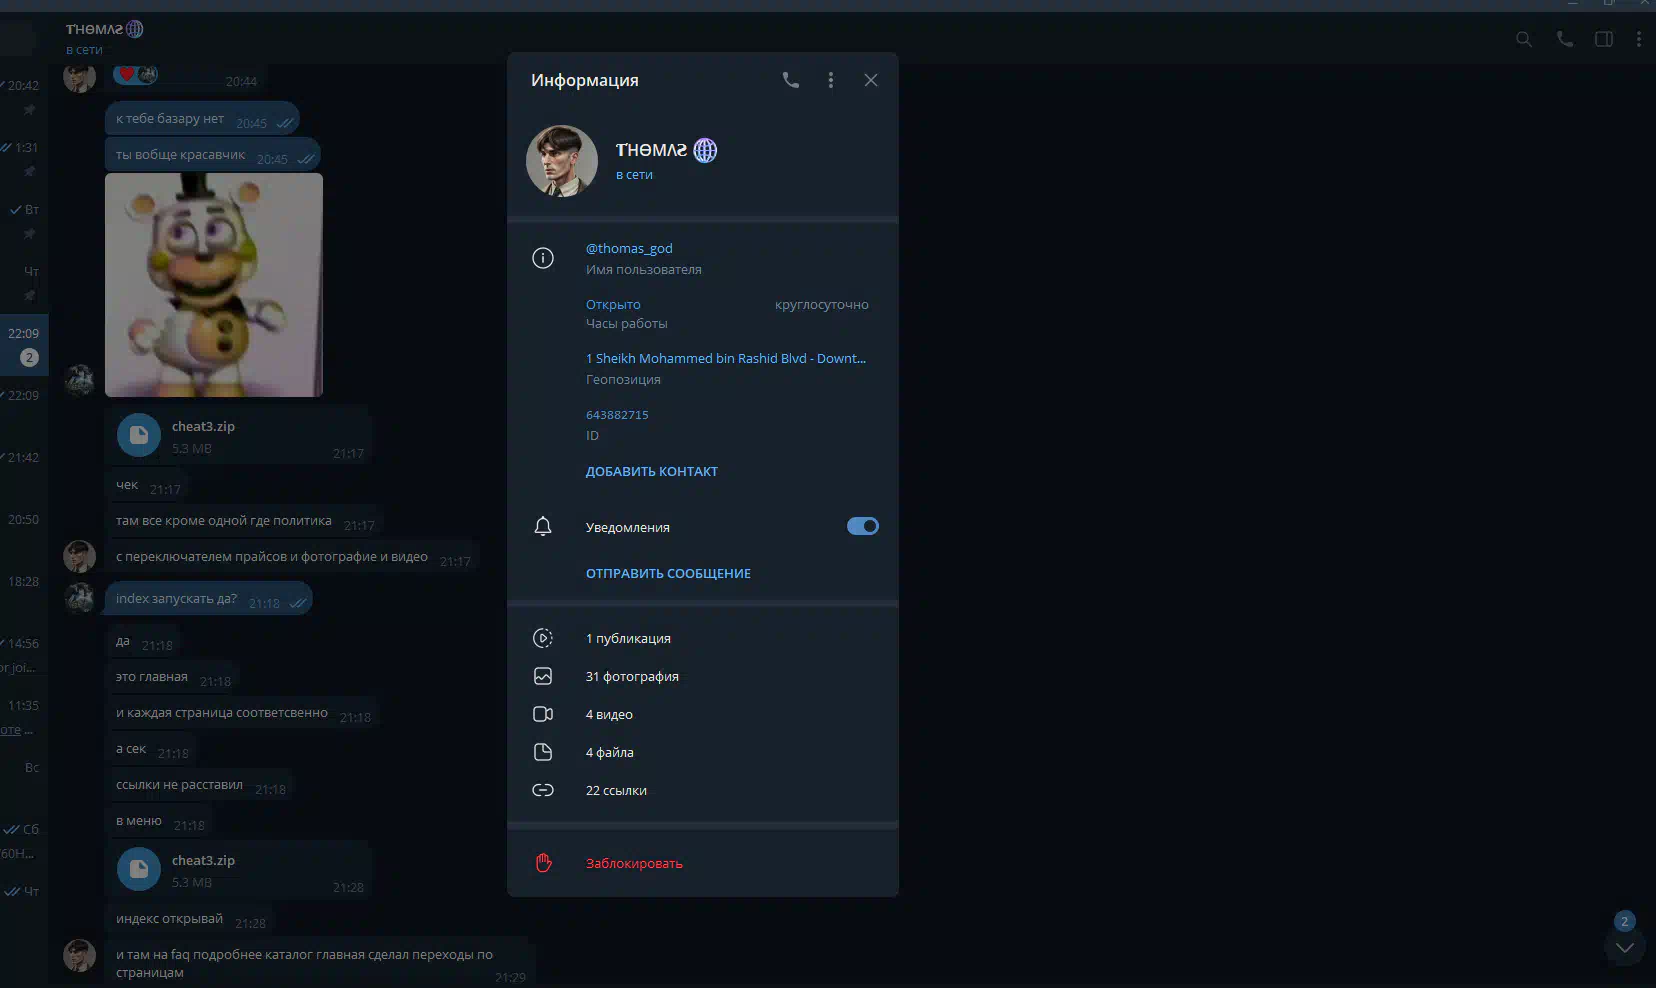
Task: Open the animatronic bear image in chat
Action: coord(214,285)
